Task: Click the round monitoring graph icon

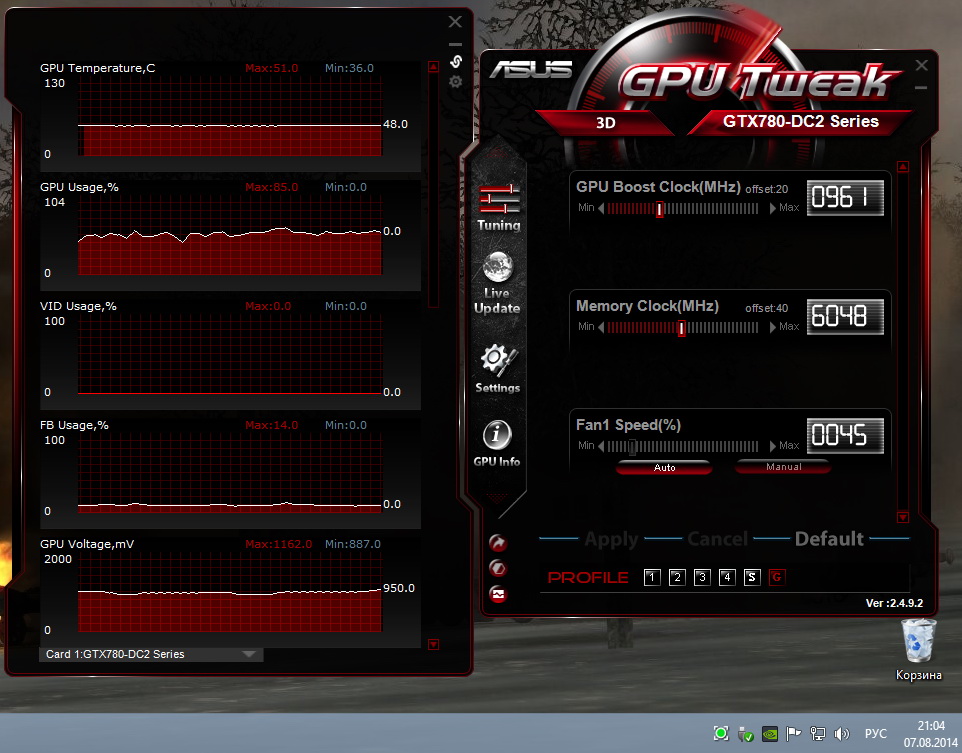Action: coord(498,594)
